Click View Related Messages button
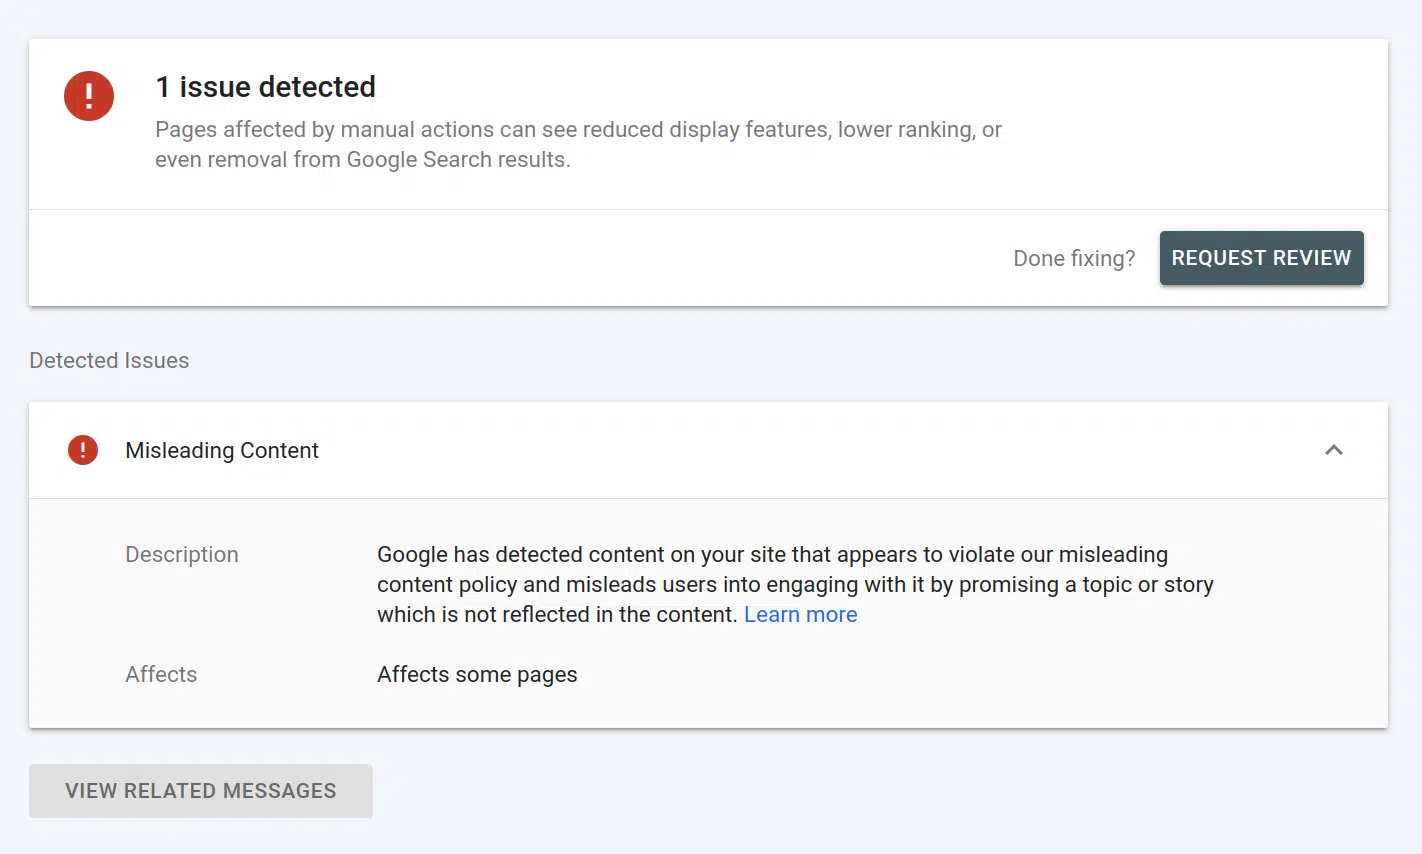1422x854 pixels. [x=201, y=791]
